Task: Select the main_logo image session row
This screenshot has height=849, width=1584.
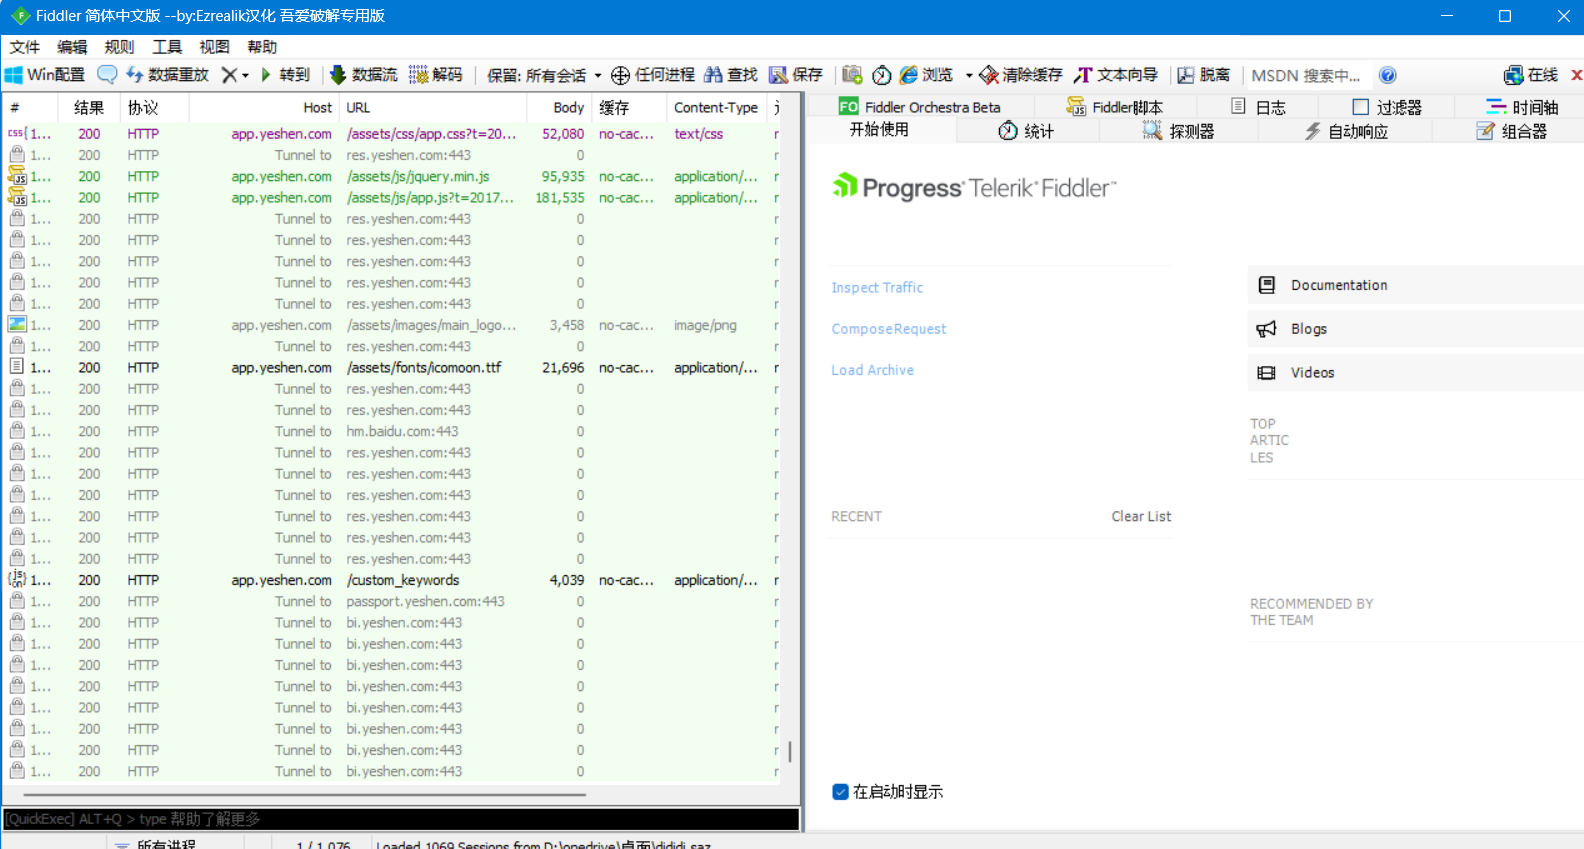Action: [392, 325]
